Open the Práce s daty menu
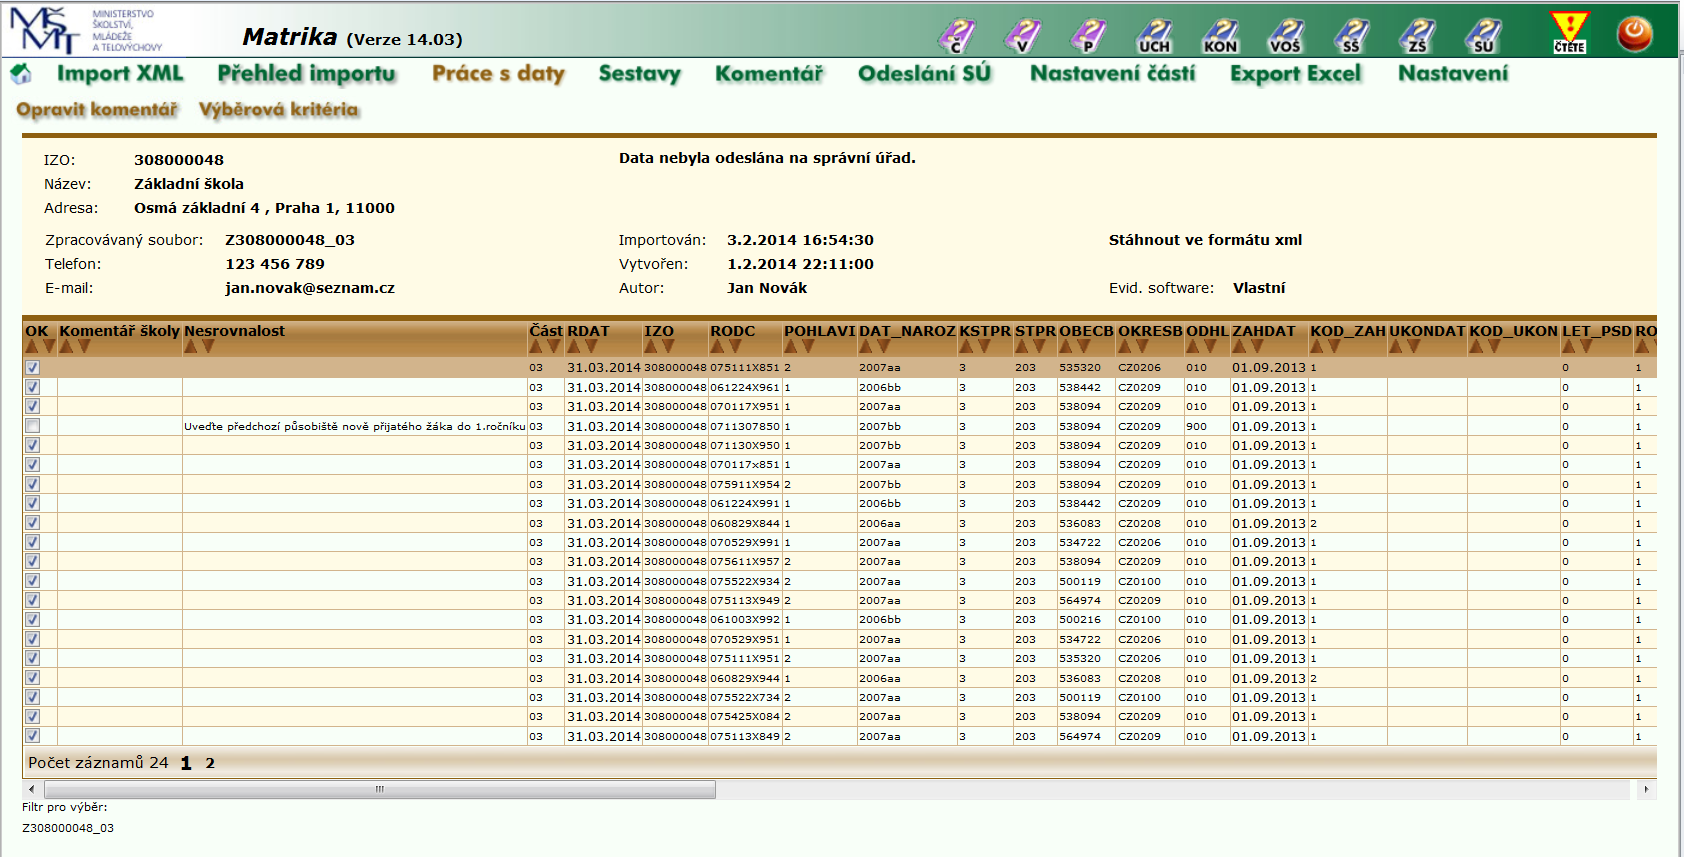1684x857 pixels. pyautogui.click(x=498, y=73)
